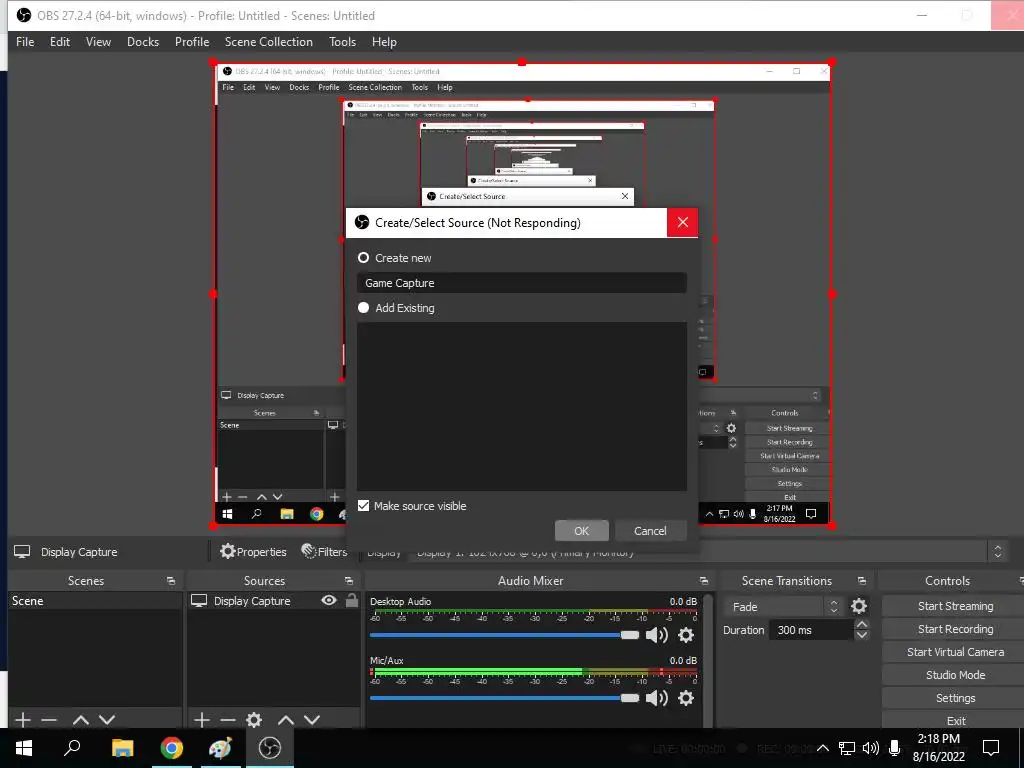
Task: Move source down with arrow icon
Action: (x=312, y=720)
